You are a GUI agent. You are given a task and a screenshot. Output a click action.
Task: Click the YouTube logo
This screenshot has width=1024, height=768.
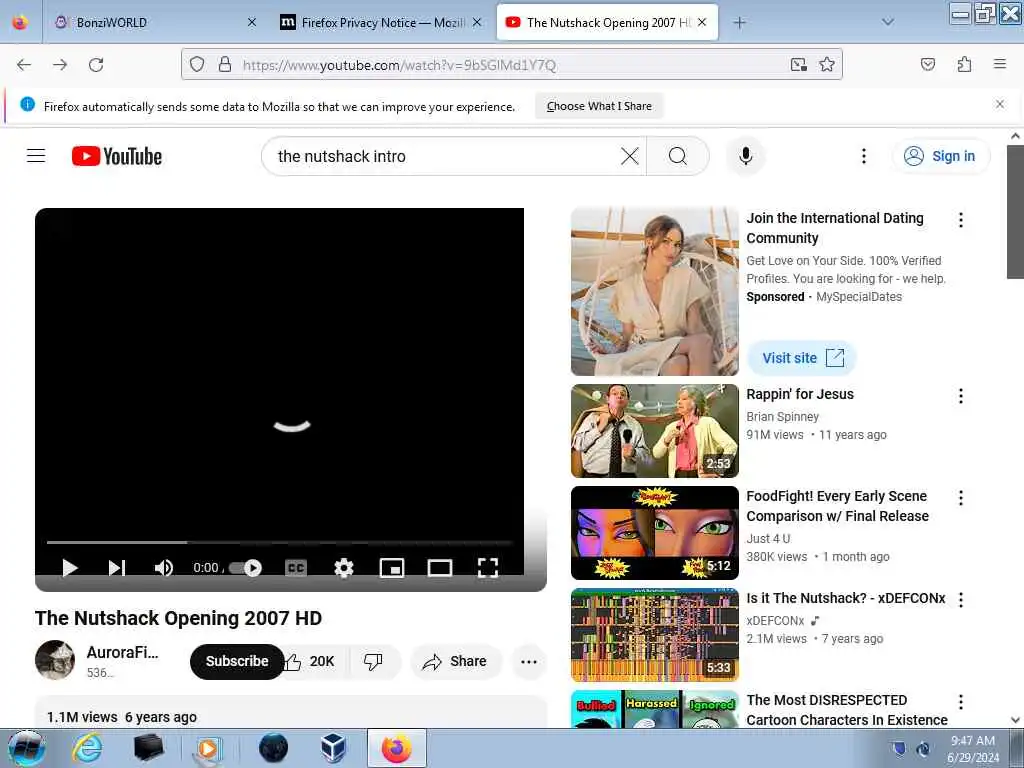point(117,156)
